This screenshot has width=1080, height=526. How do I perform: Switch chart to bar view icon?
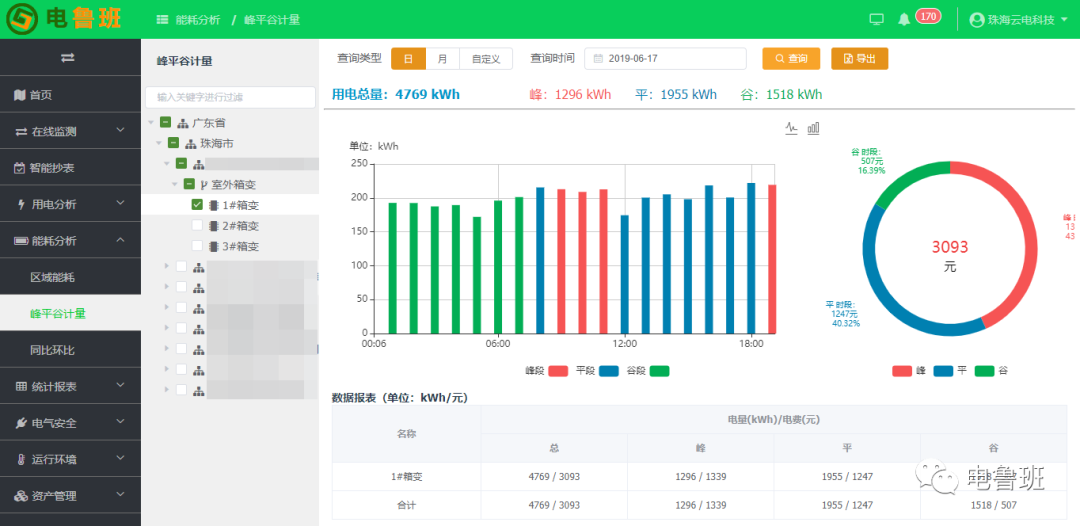(814, 128)
